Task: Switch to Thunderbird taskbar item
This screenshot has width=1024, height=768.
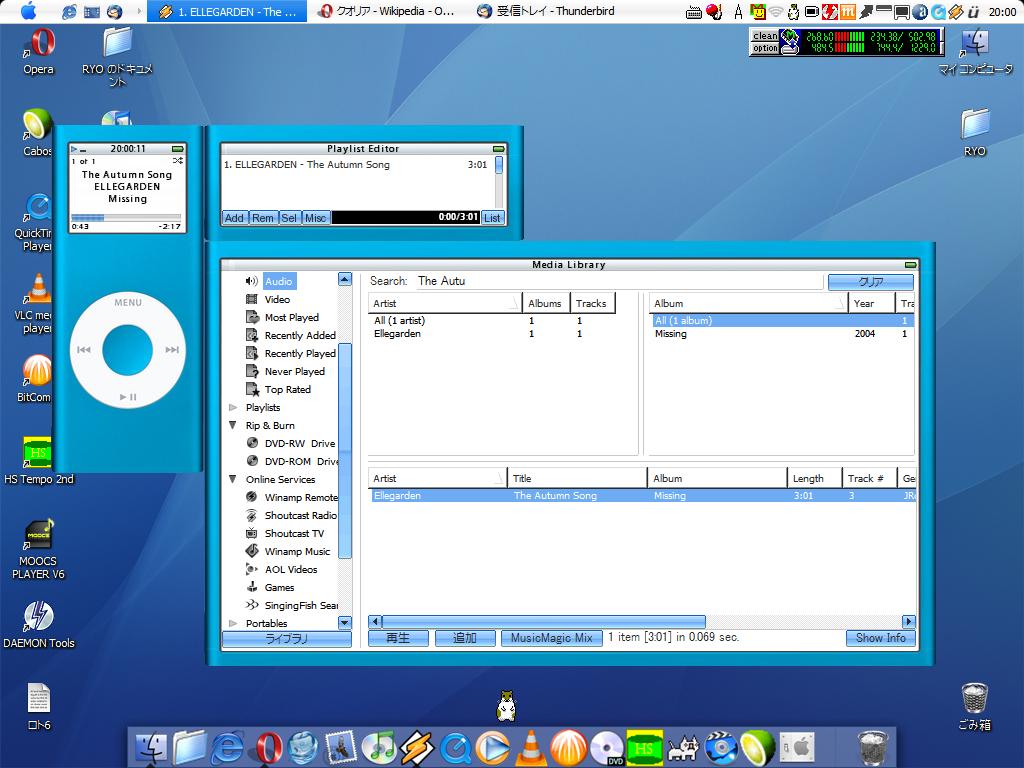Action: pyautogui.click(x=546, y=11)
